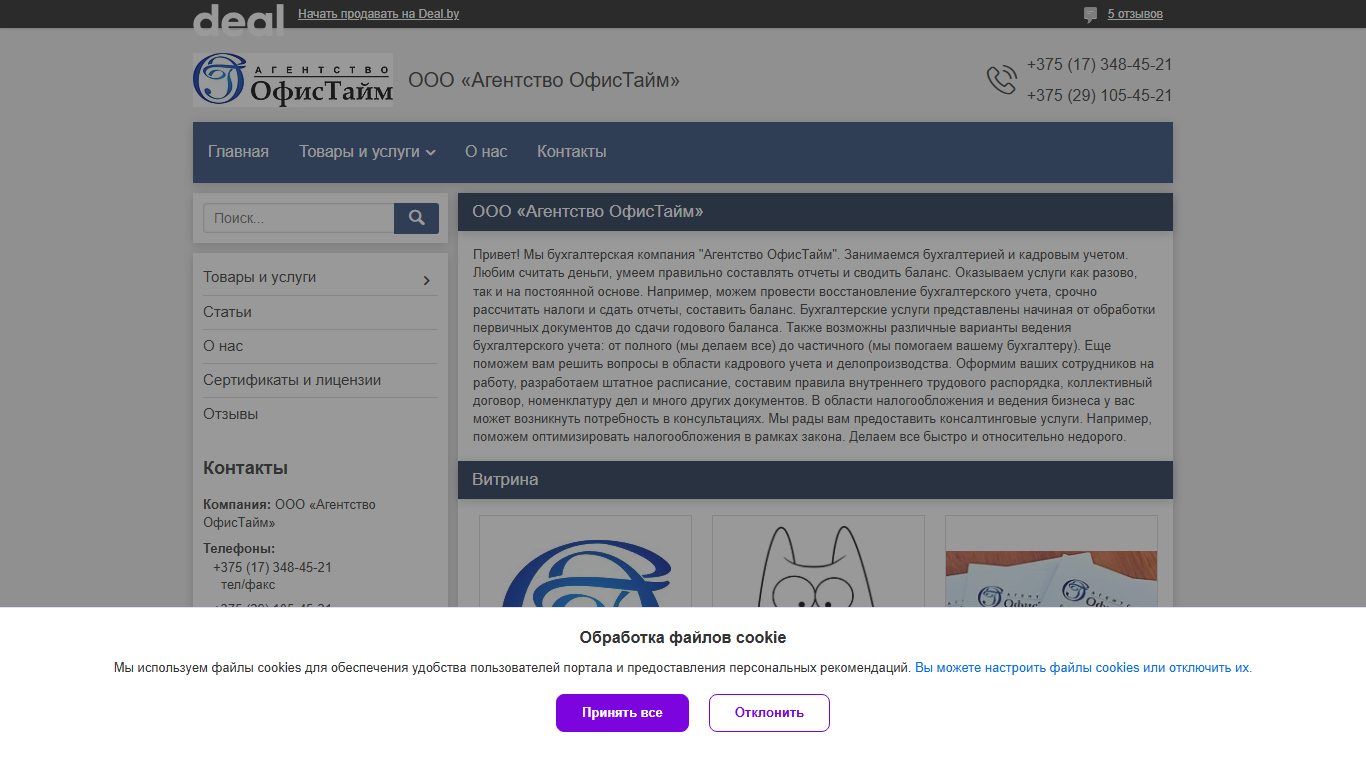Open first showcase item with blue logo

(x=585, y=561)
